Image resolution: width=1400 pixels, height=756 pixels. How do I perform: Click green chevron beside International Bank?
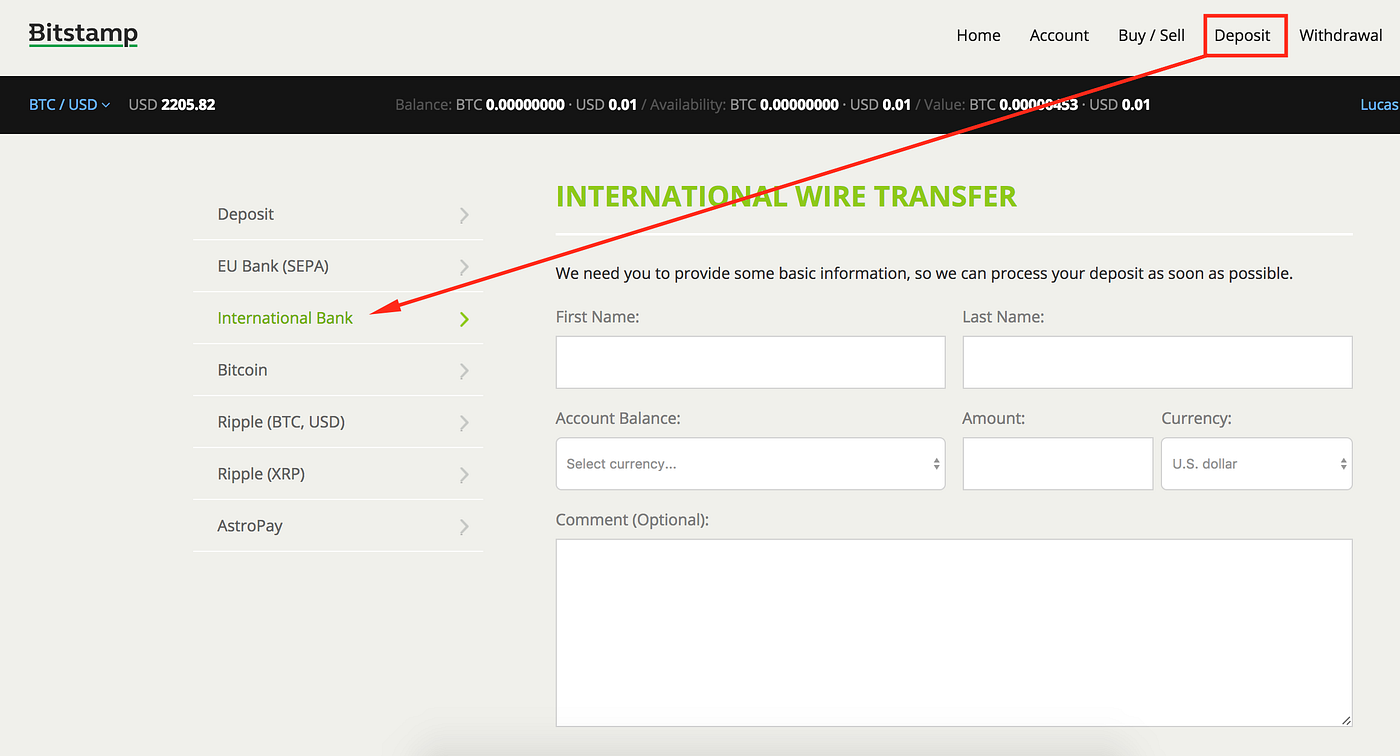point(464,319)
